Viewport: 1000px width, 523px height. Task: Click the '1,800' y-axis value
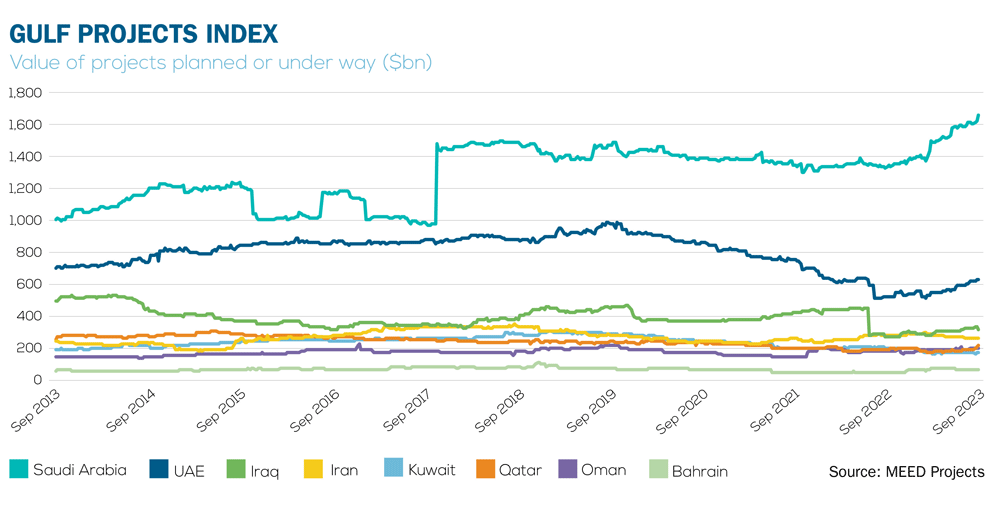tap(24, 93)
